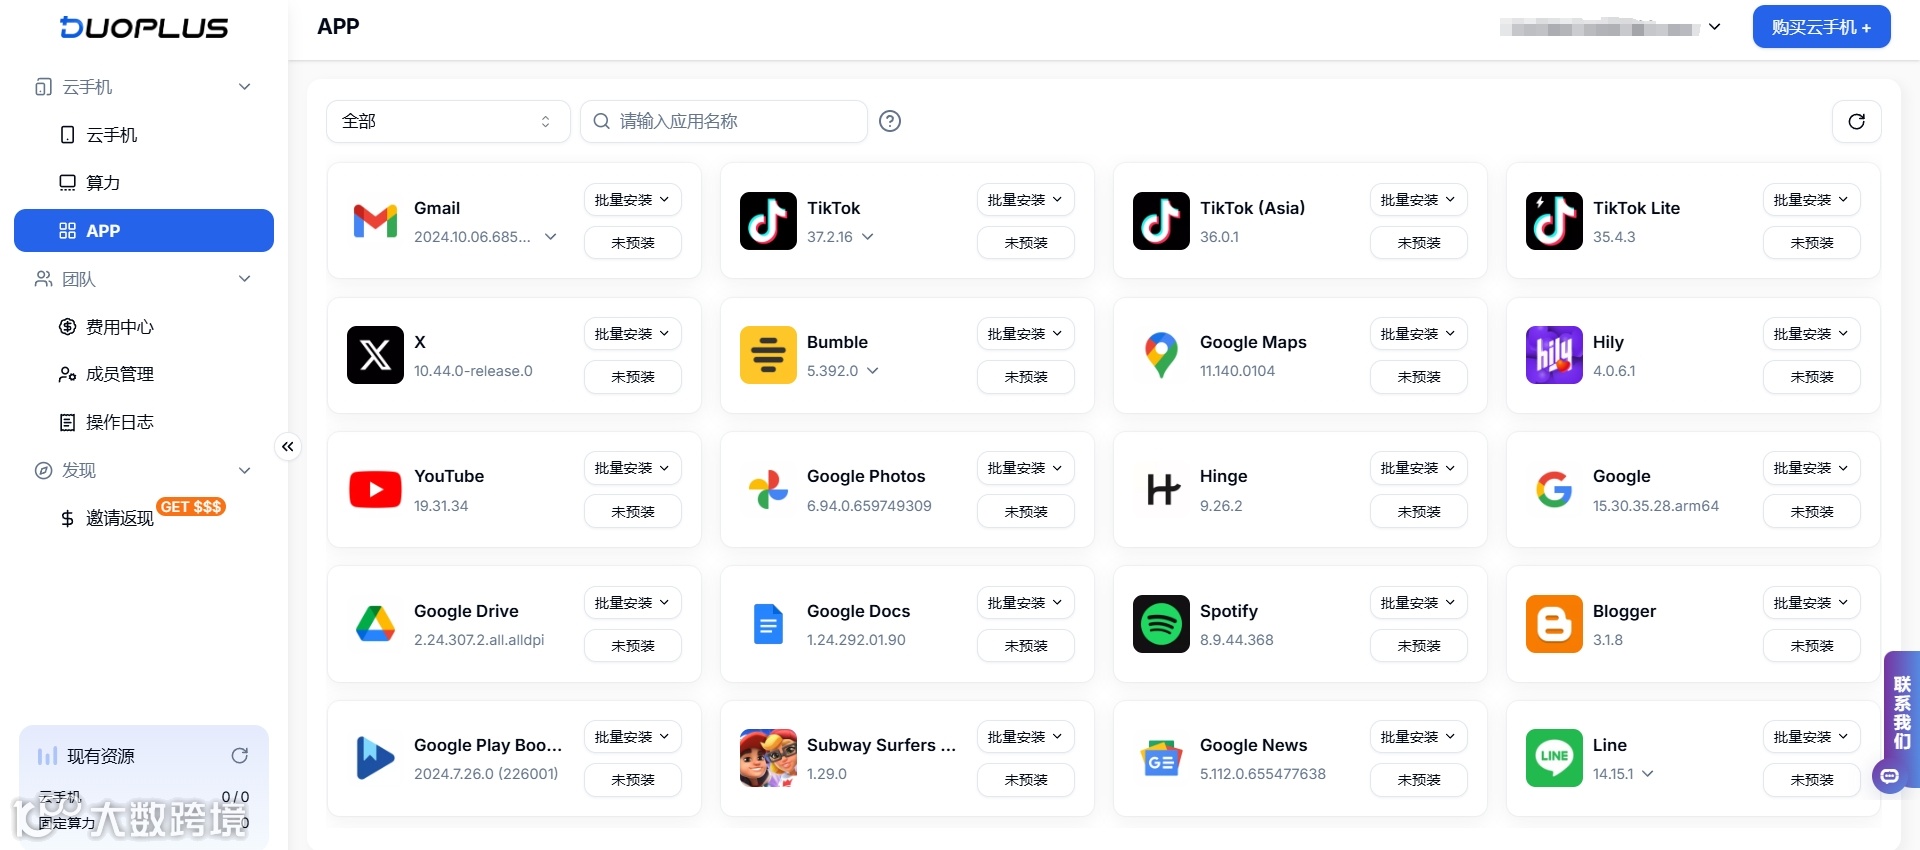Screen dimensions: 1920x850
Task: Select the APP menu item
Action: point(144,231)
